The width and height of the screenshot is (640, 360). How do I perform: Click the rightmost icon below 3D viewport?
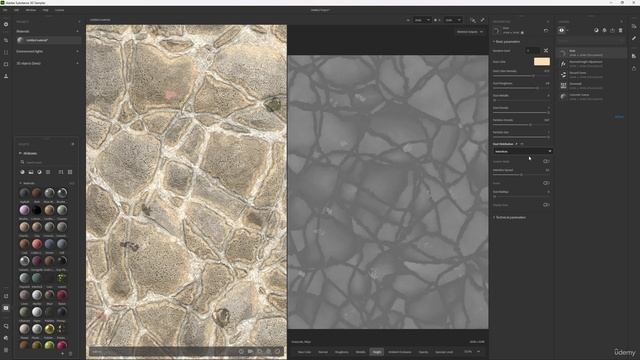coord(278,351)
